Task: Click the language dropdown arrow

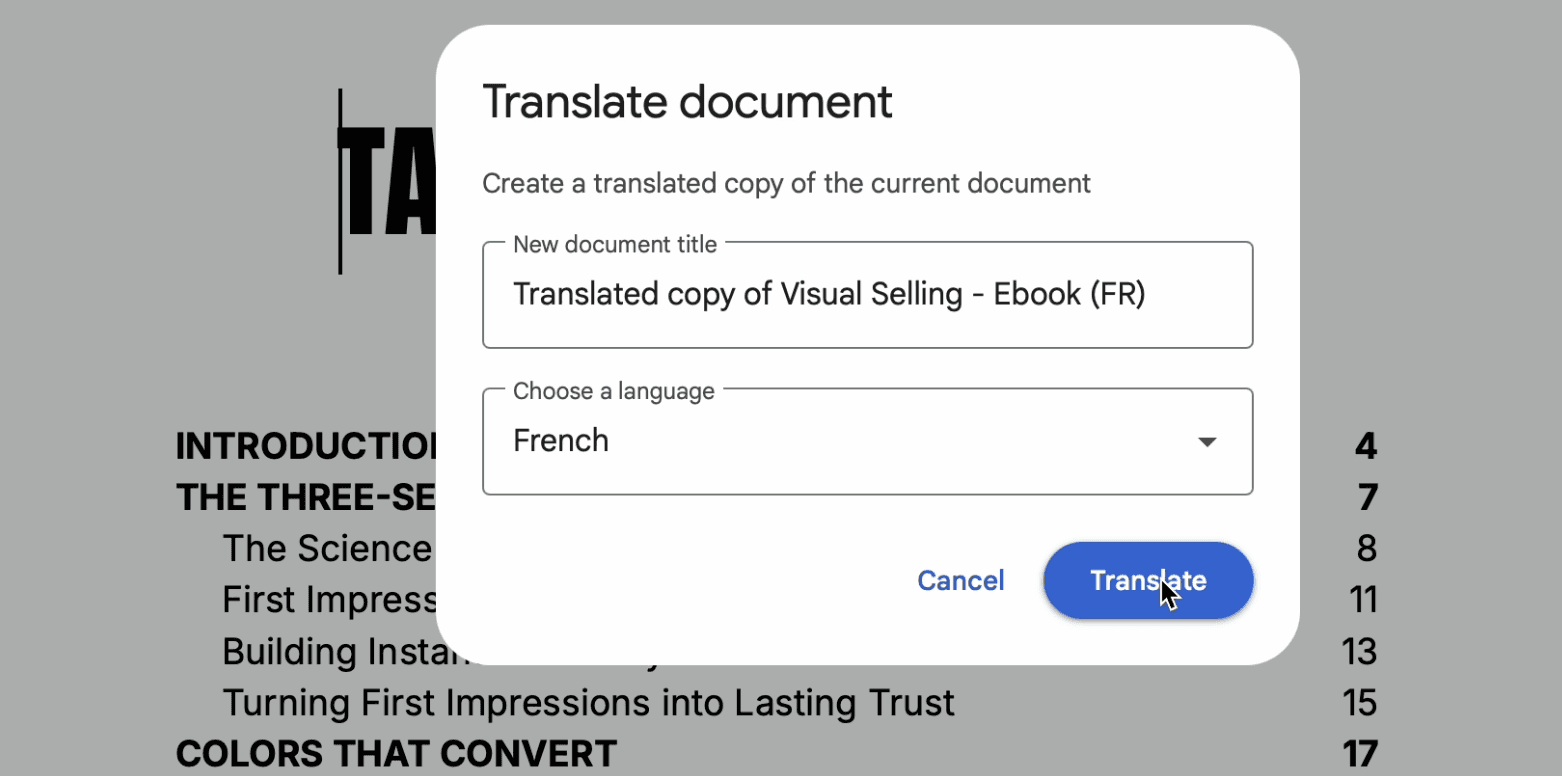Action: click(1207, 442)
